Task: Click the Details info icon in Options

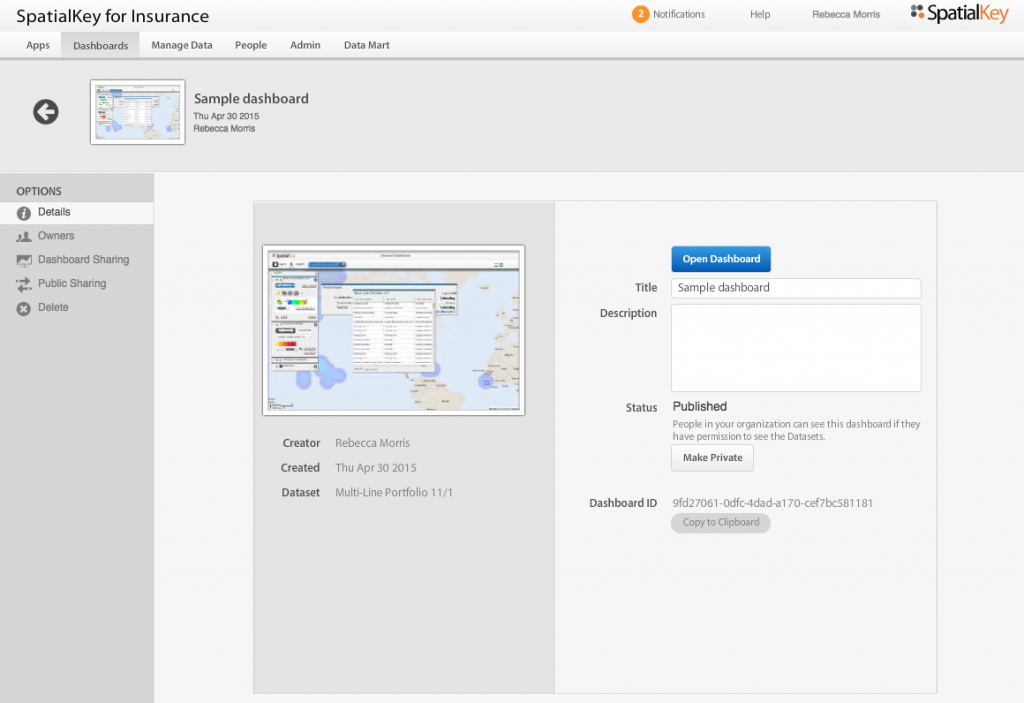Action: (x=24, y=213)
